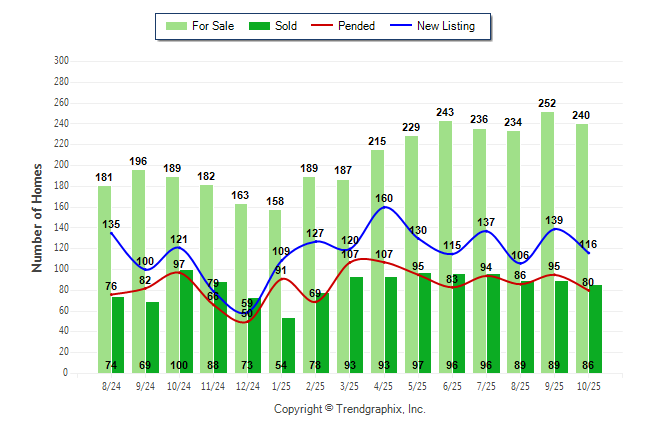This screenshot has width=646, height=434.
Task: Toggle the Sold series legend label
Action: pos(287,26)
